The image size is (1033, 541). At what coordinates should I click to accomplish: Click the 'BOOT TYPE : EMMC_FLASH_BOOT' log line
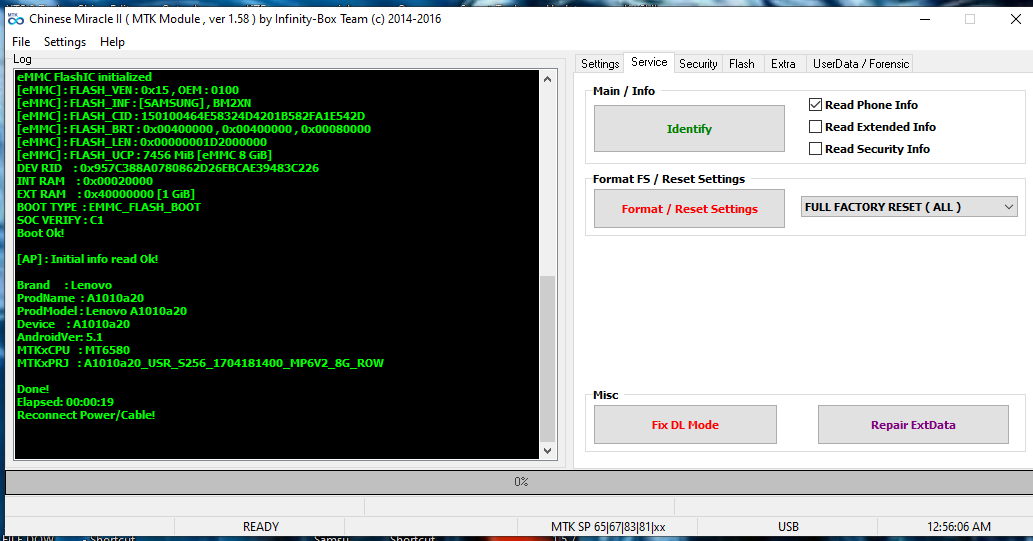click(x=109, y=207)
